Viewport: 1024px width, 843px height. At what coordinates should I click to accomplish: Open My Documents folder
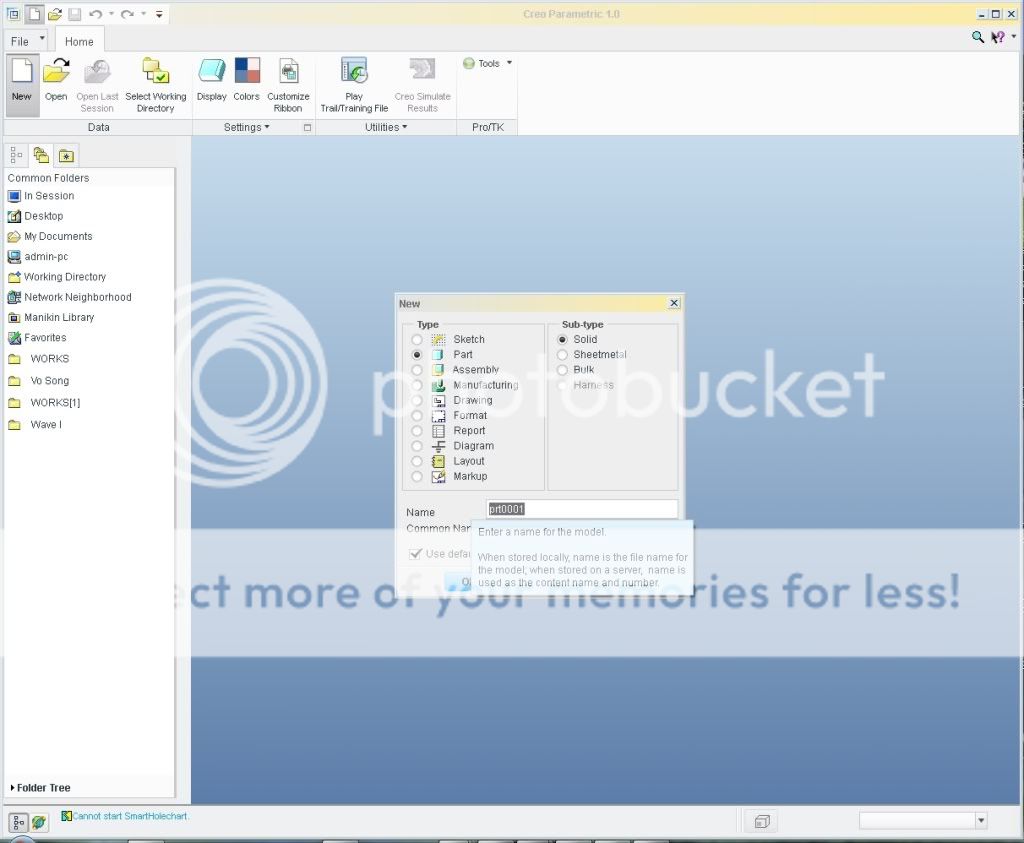click(50, 236)
